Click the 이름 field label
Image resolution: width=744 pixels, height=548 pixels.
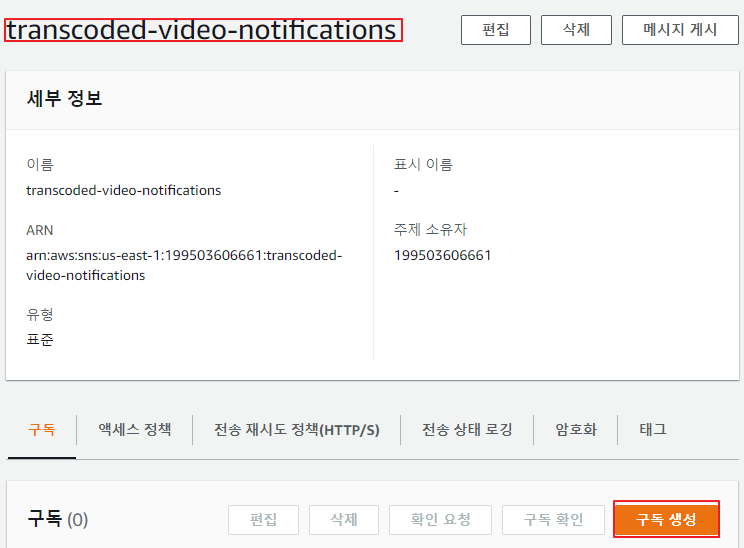[x=40, y=164]
